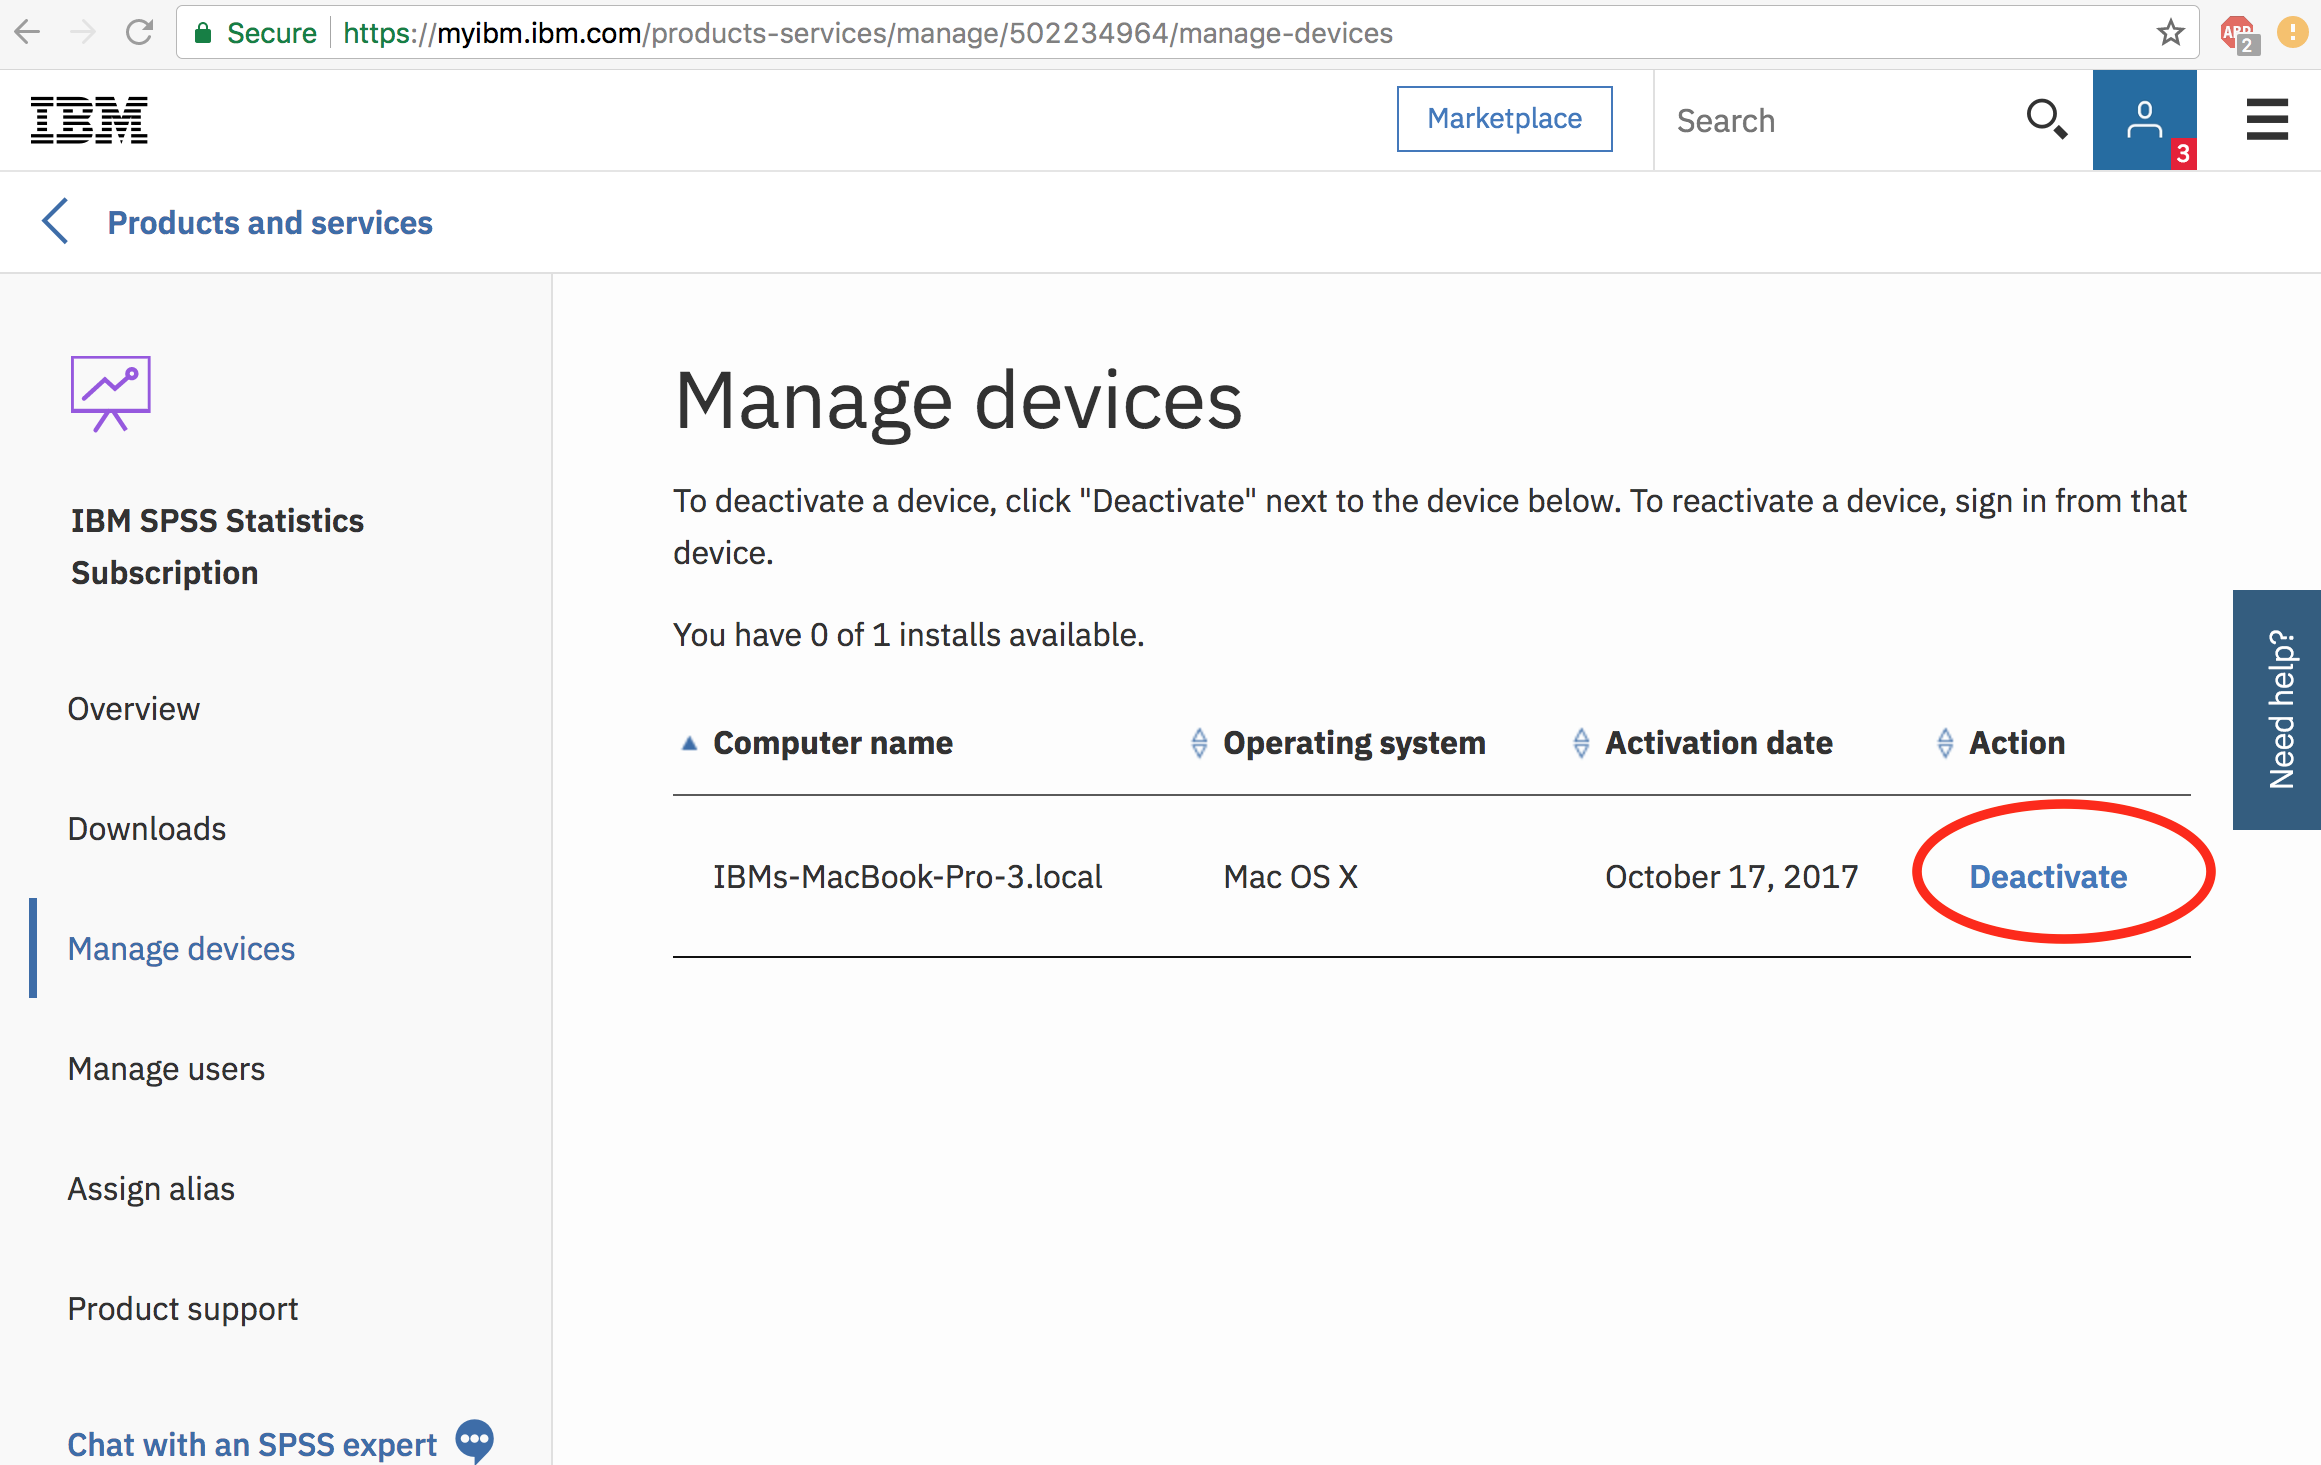This screenshot has width=2321, height=1465.
Task: Open the user profile icon with notifications
Action: pyautogui.click(x=2144, y=120)
